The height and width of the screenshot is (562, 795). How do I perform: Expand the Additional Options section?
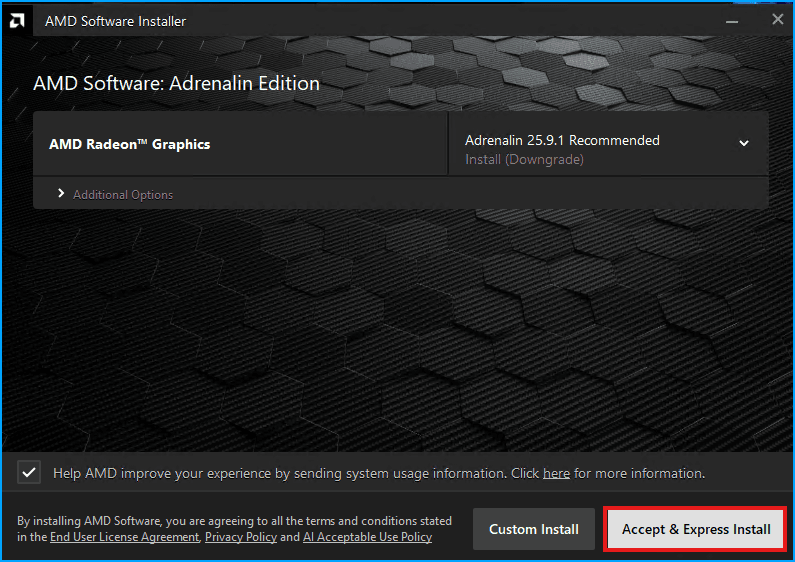pos(123,195)
